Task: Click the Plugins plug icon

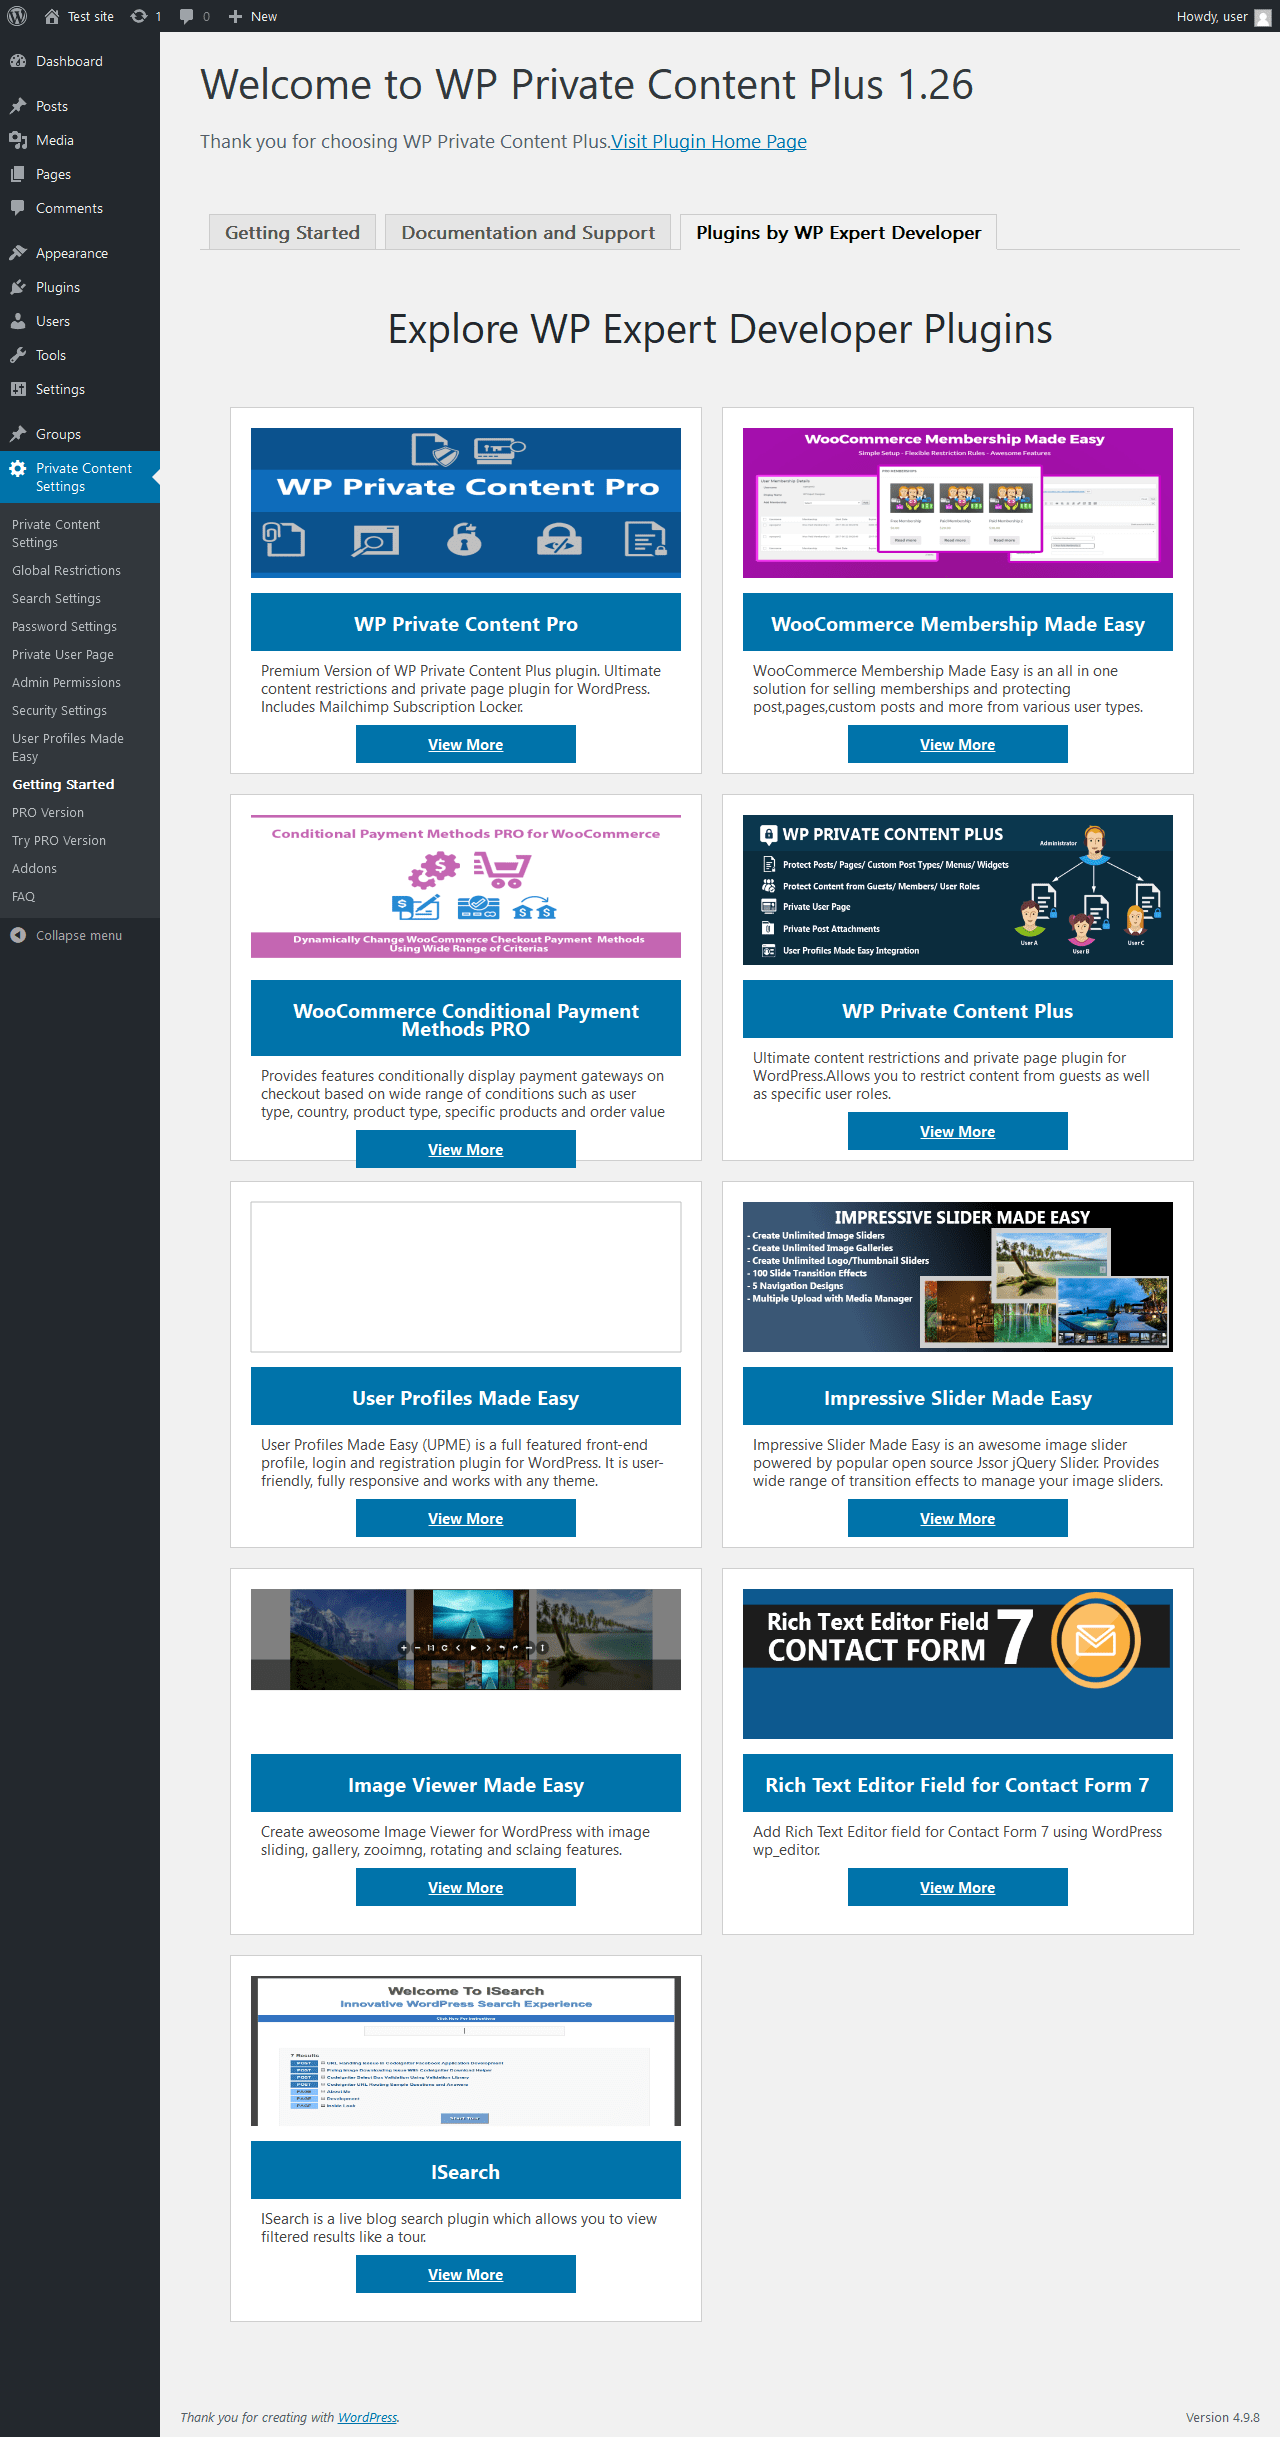Action: [x=18, y=287]
